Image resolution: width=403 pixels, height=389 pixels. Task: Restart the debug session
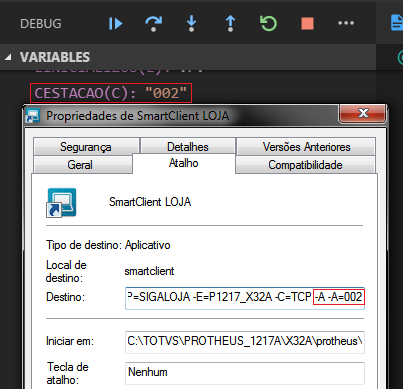(269, 23)
